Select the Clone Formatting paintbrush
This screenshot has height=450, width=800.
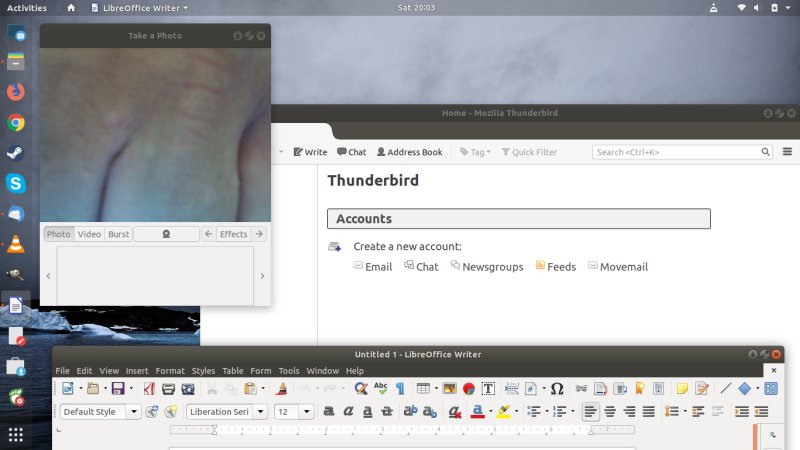point(281,388)
